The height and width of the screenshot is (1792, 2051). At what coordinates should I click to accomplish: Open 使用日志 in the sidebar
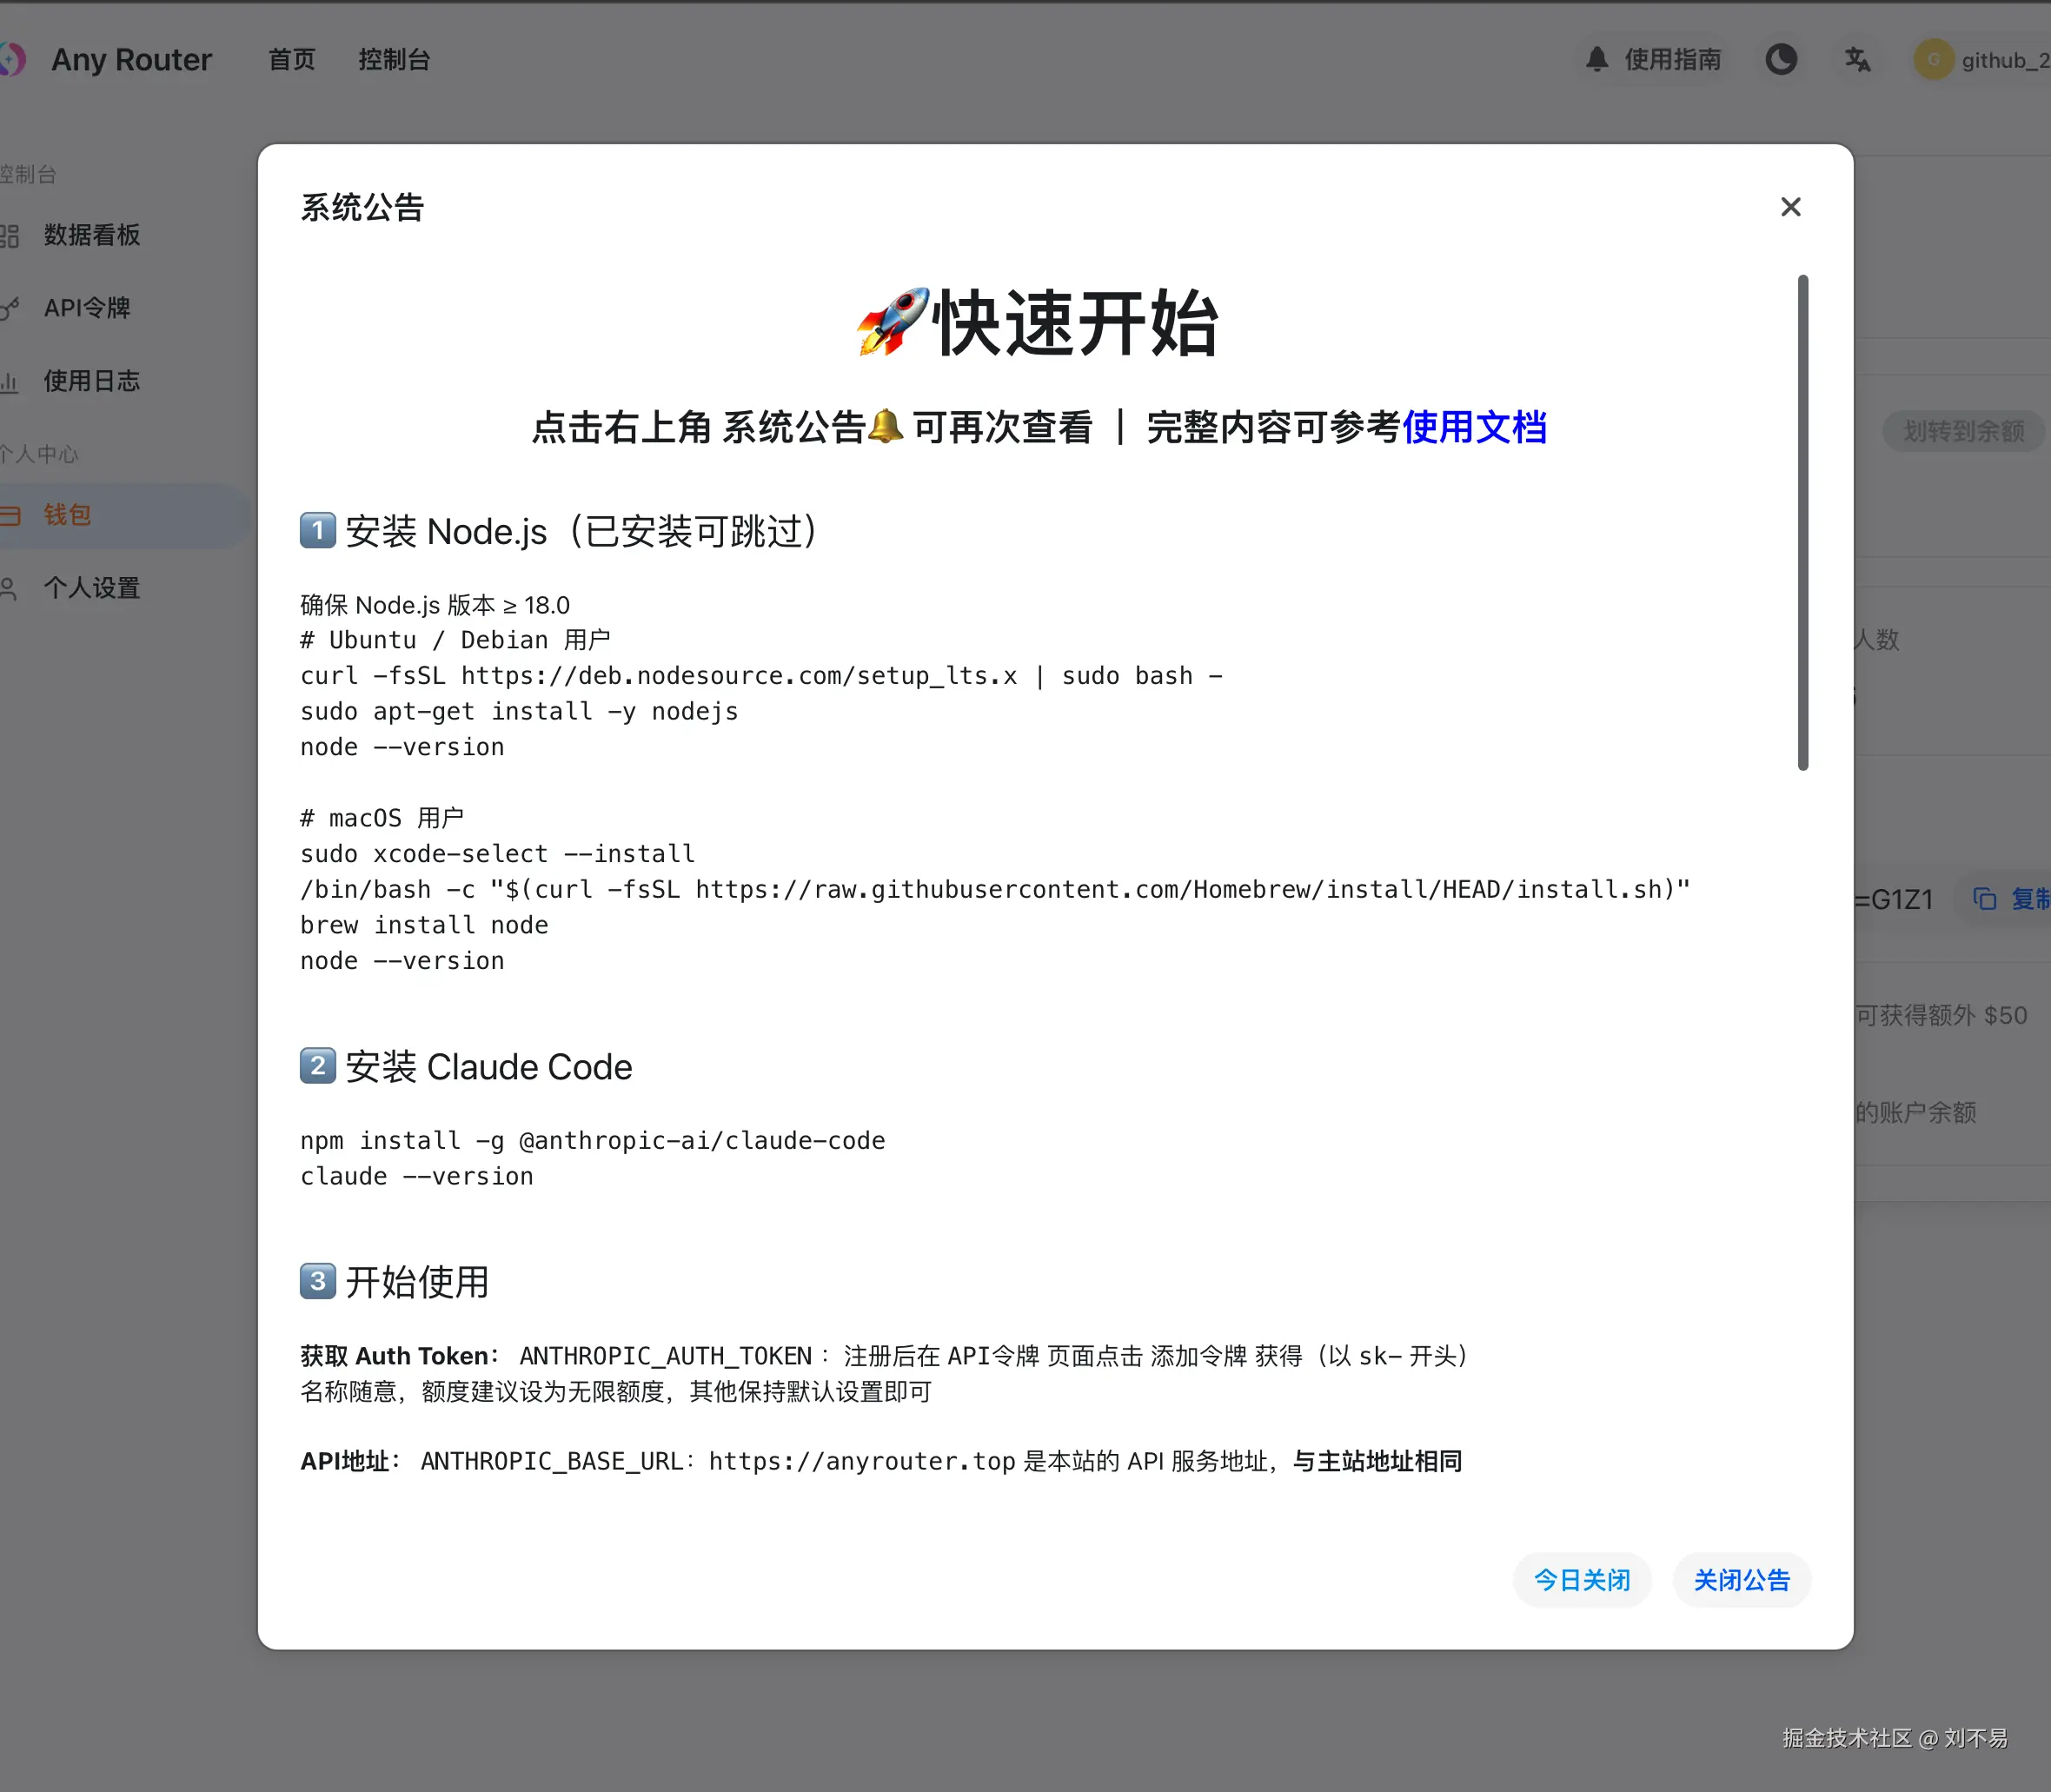(x=91, y=381)
